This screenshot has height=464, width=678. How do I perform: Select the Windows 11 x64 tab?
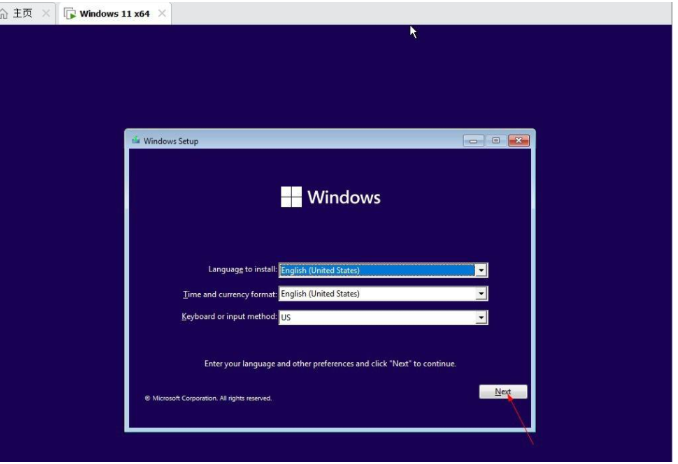(x=114, y=14)
